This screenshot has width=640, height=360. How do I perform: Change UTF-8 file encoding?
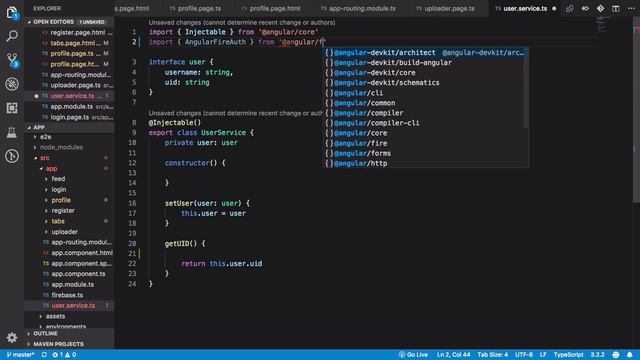pyautogui.click(x=524, y=355)
